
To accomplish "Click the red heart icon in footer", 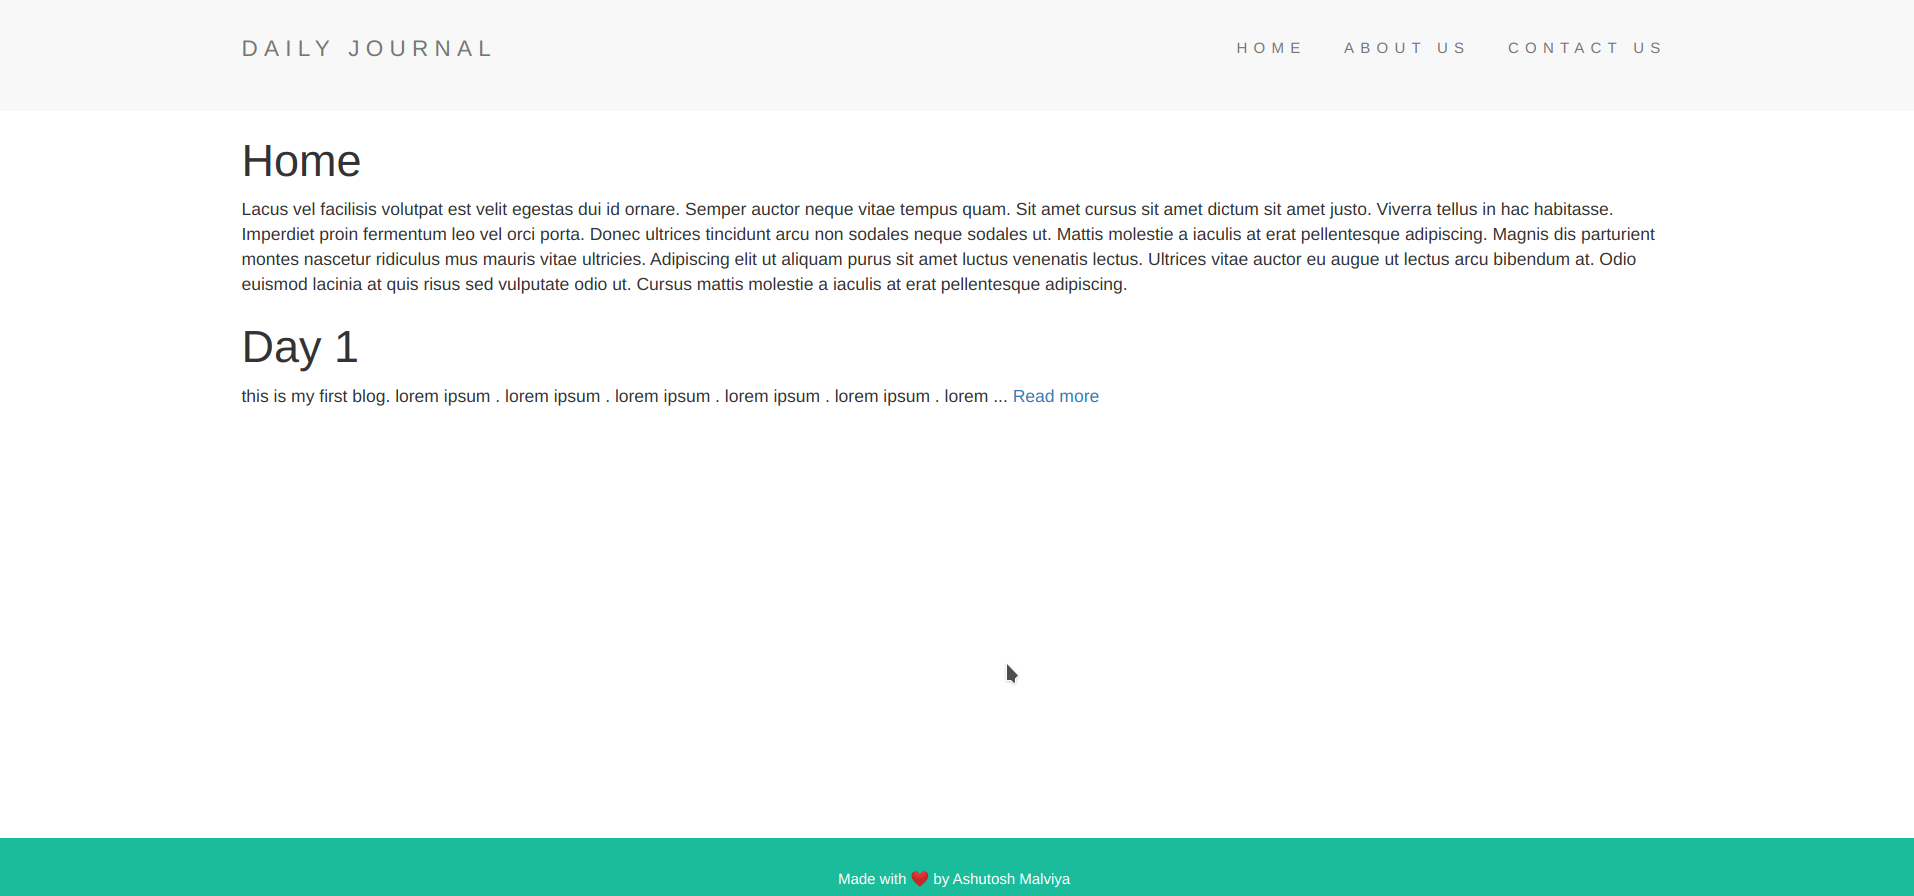I will 919,879.
